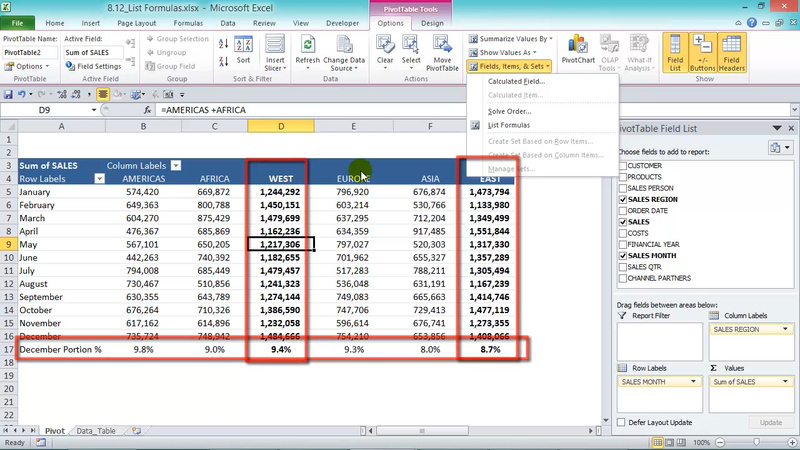Insert a new worksheet tab
Image resolution: width=800 pixels, height=450 pixels.
[x=136, y=431]
